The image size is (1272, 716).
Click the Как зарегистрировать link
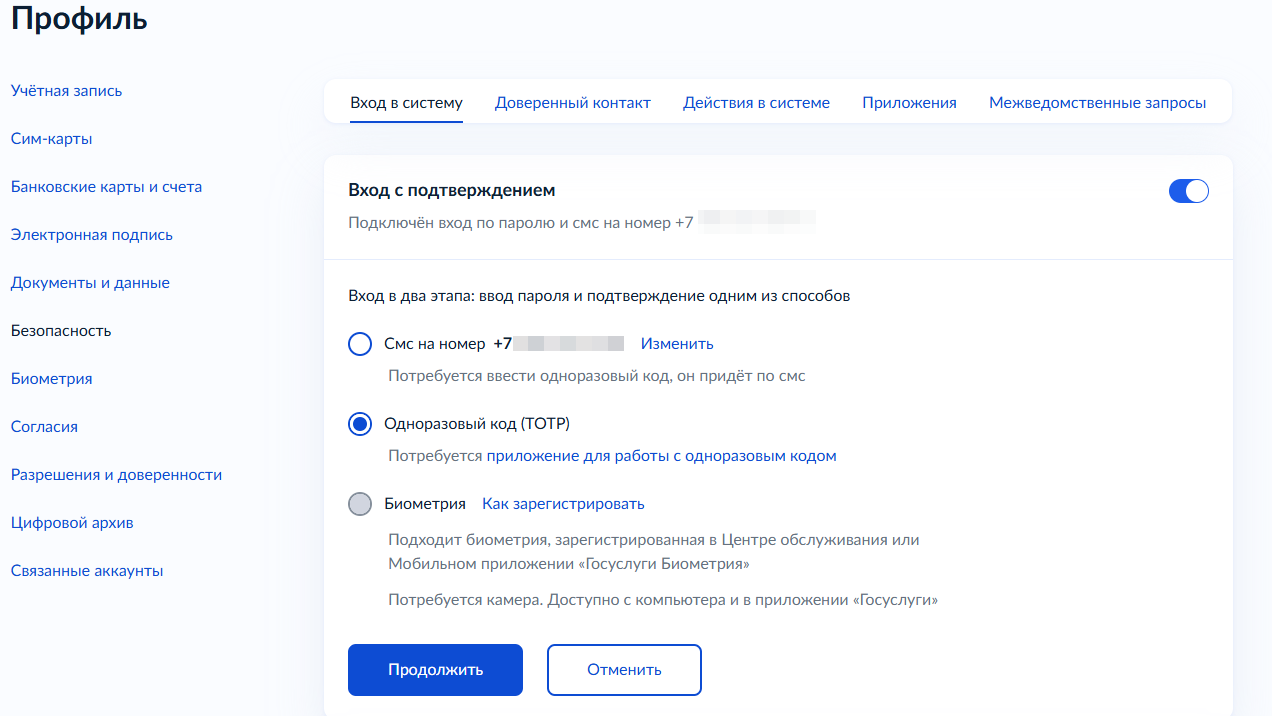click(563, 504)
